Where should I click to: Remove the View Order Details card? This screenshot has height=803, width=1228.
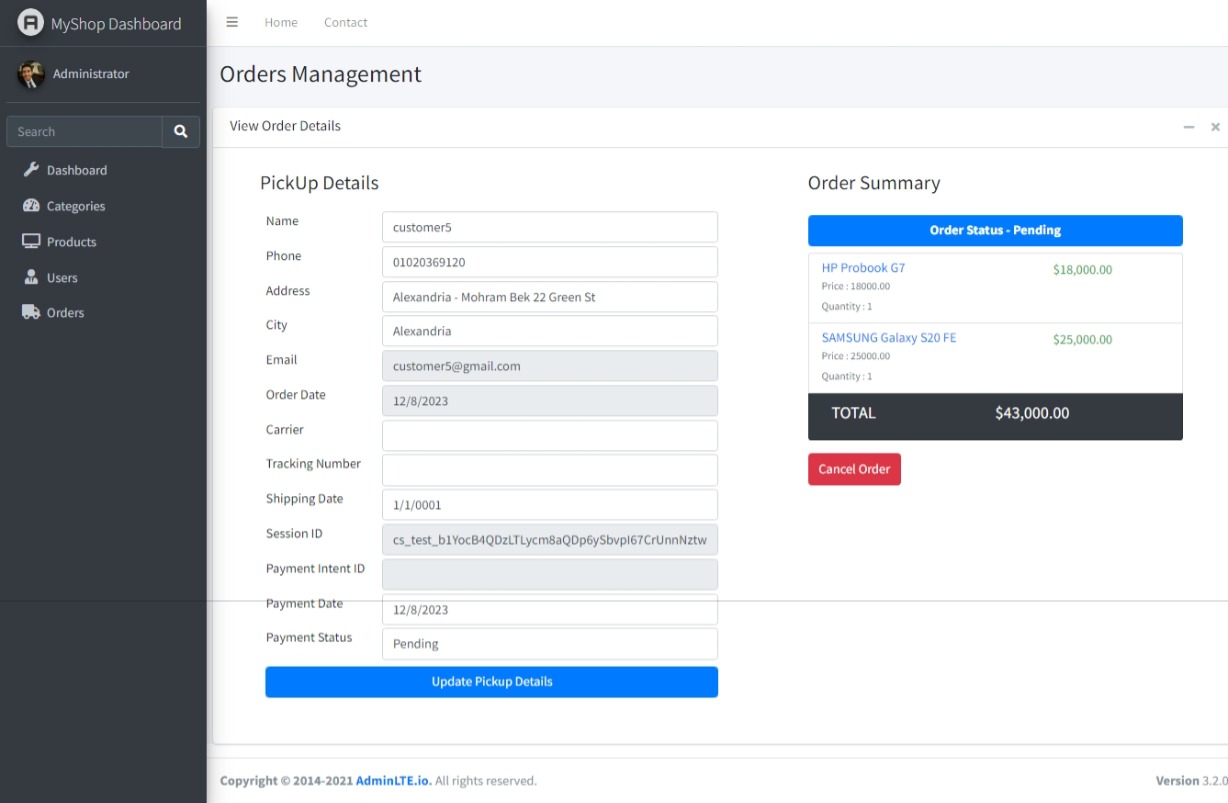click(x=1215, y=127)
